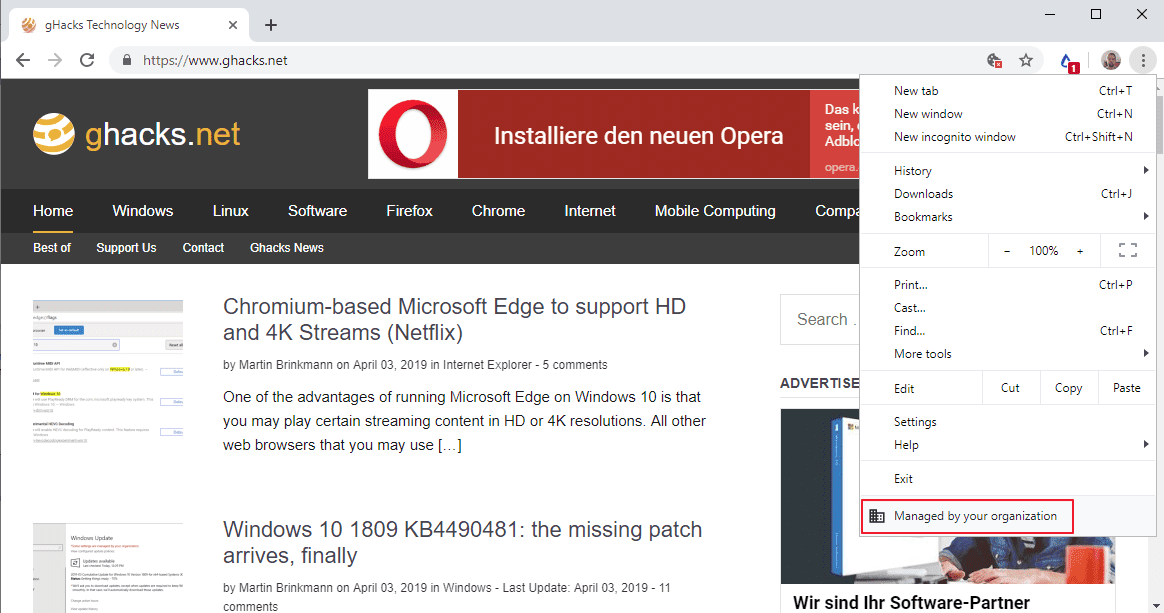1164x613 pixels.
Task: Click the site Search field
Action: click(x=820, y=319)
